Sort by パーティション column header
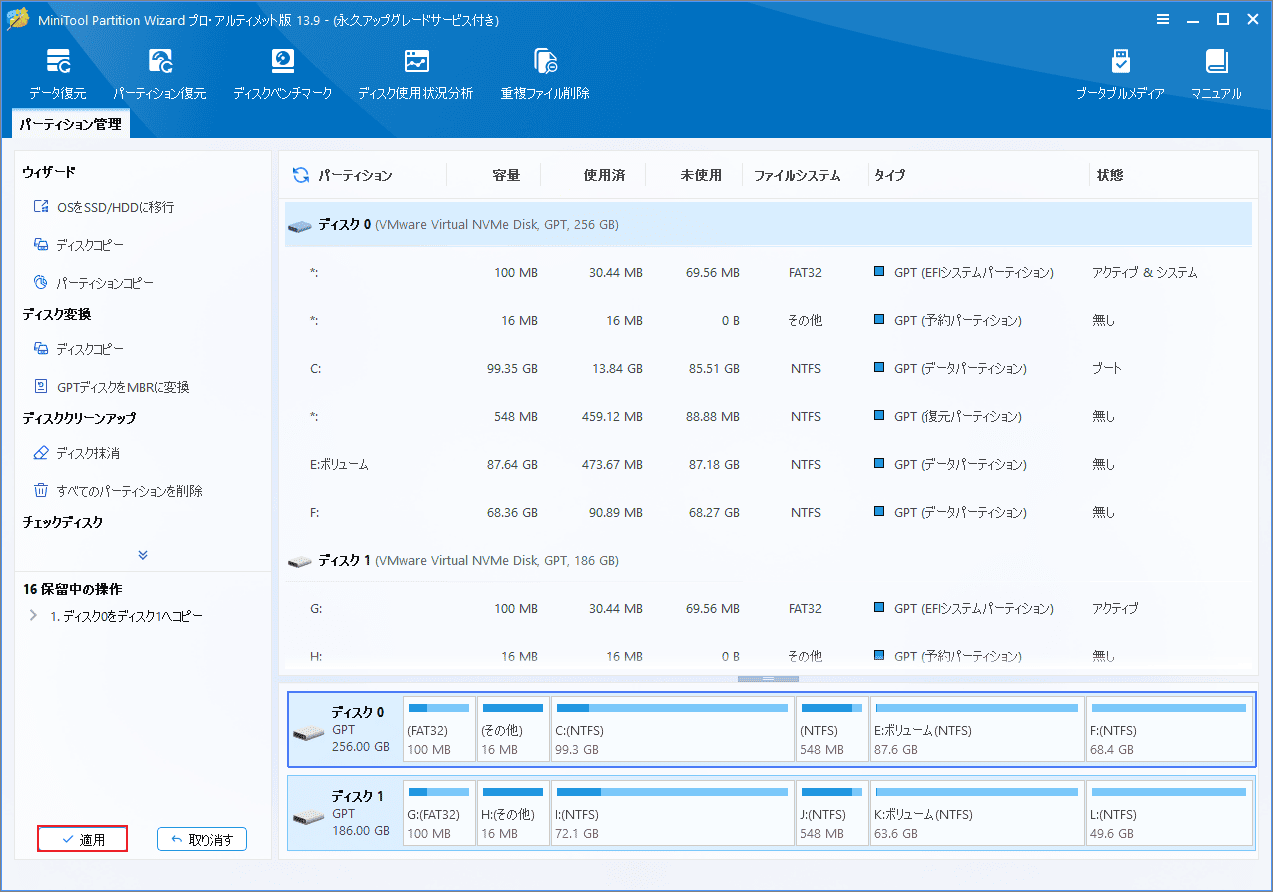Screen dimensions: 1273x892 pos(355,175)
